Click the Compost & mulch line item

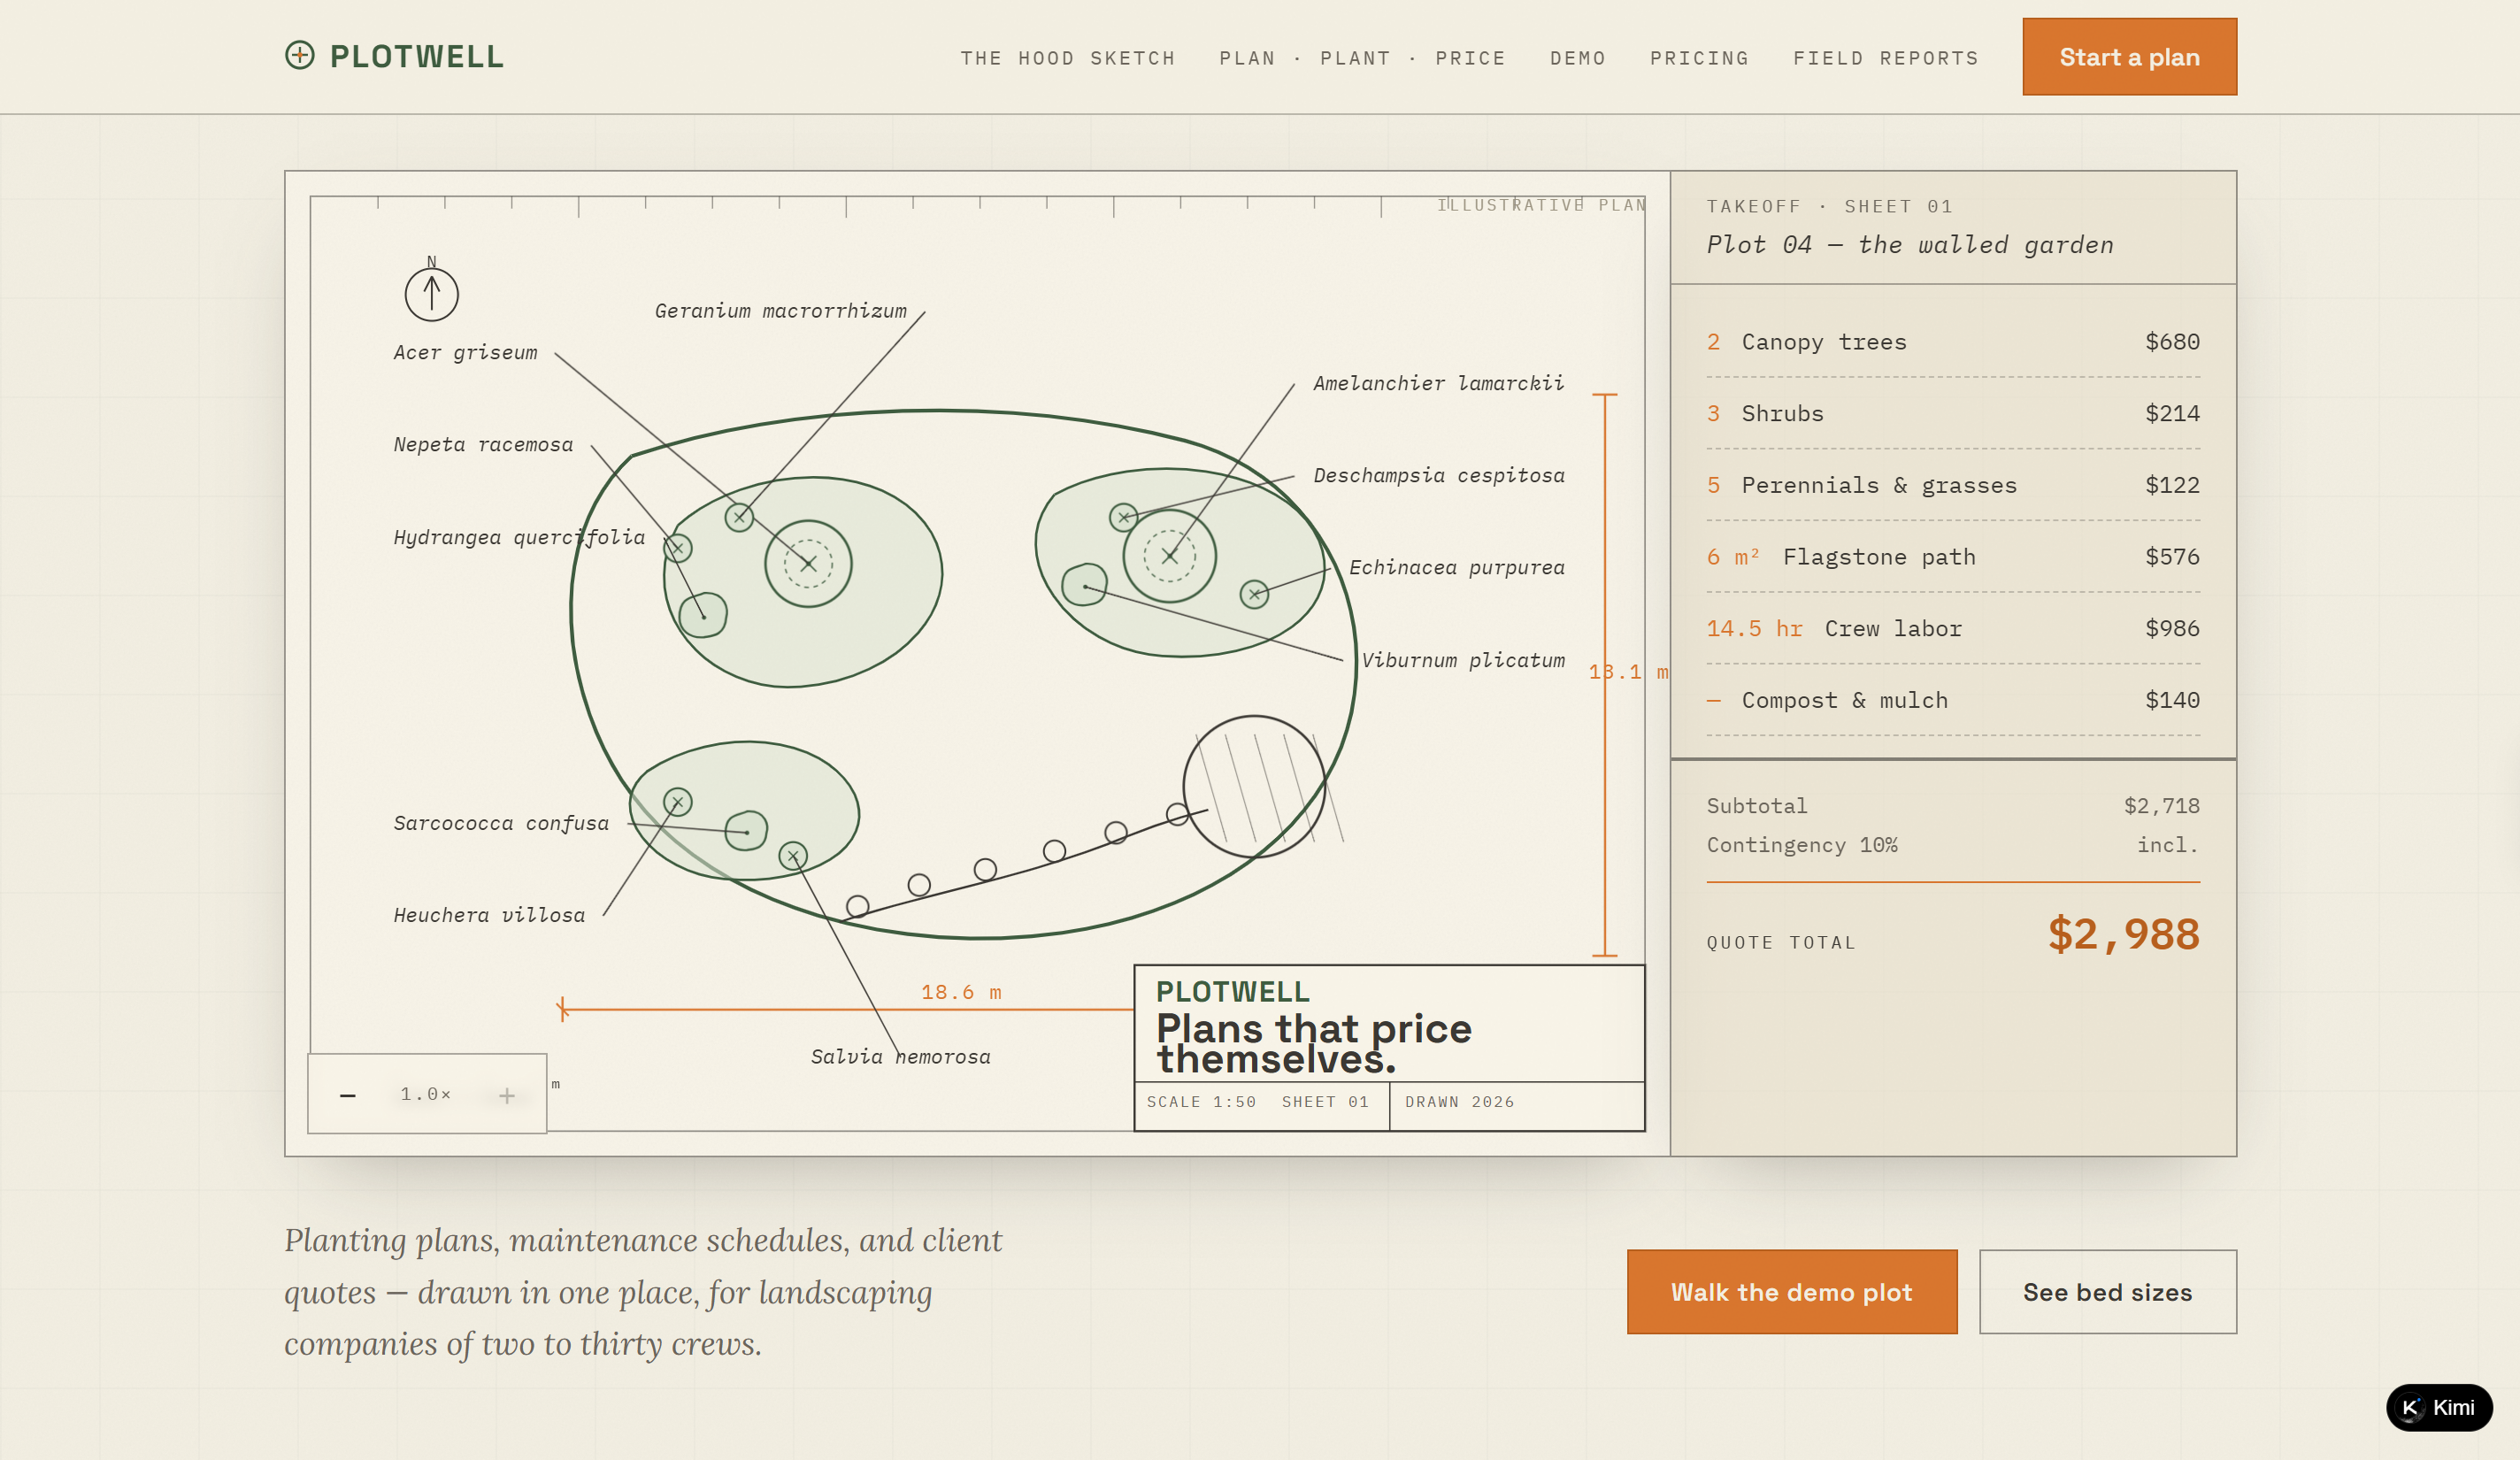tap(1953, 700)
